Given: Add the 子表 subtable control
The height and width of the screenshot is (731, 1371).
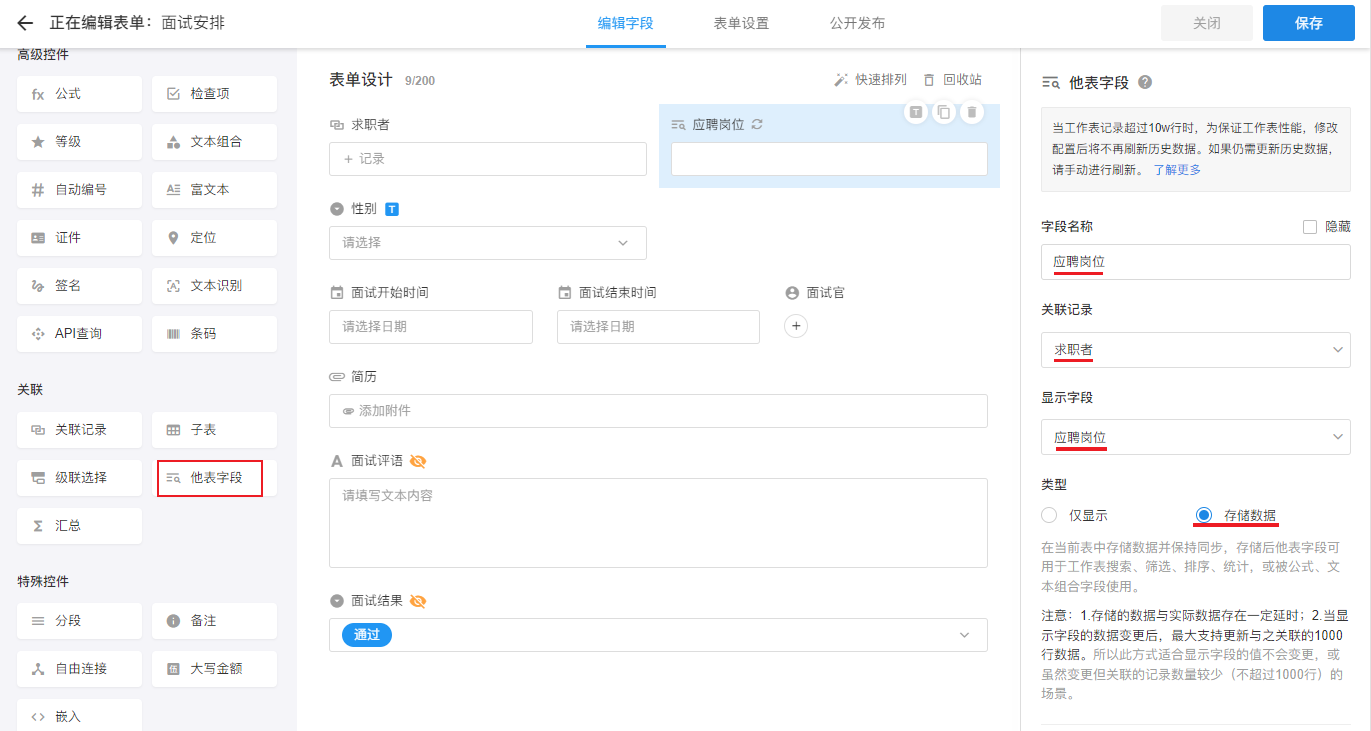Looking at the screenshot, I should pos(214,430).
